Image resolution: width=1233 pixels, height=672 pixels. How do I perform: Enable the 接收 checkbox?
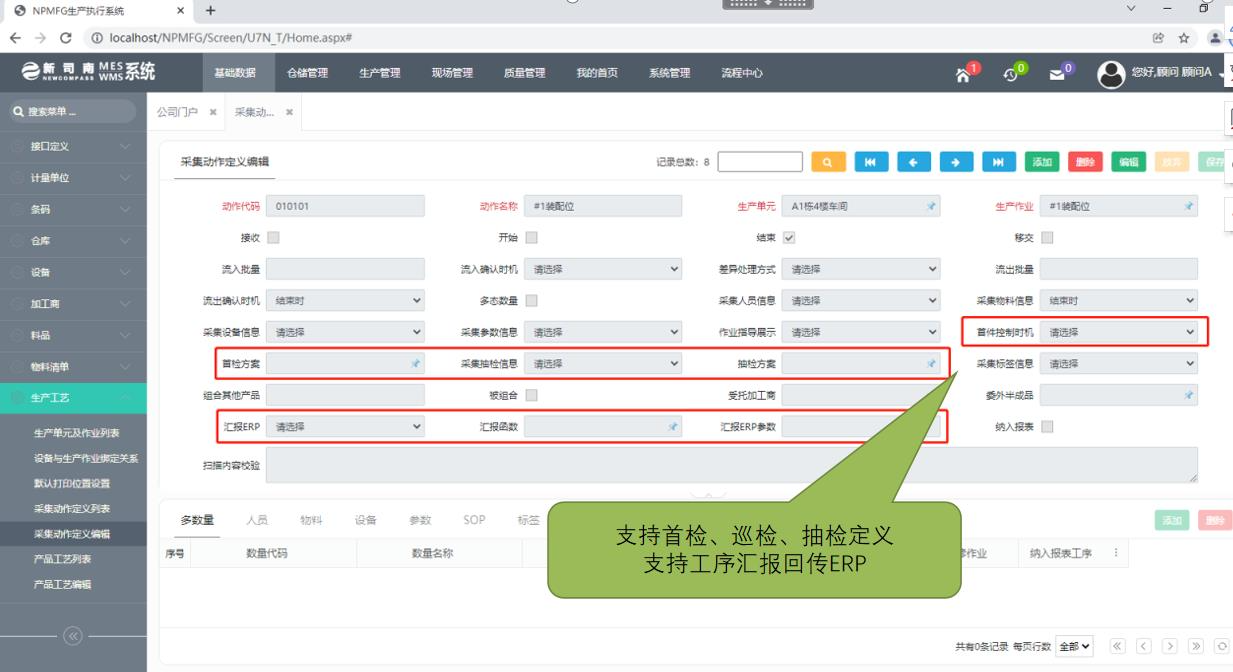tap(274, 238)
